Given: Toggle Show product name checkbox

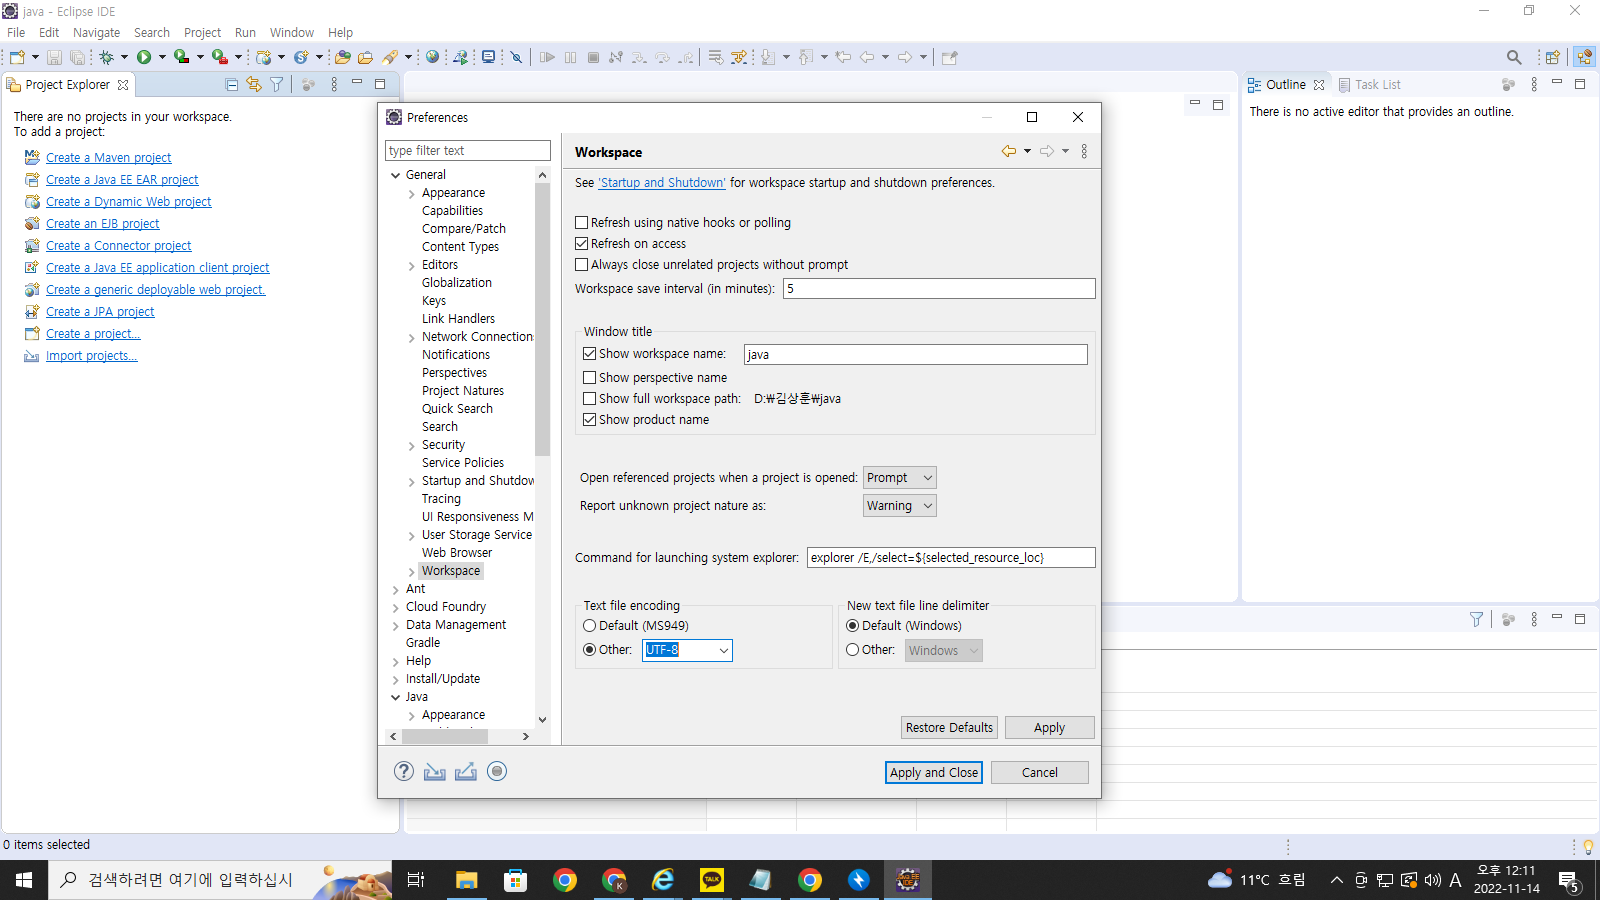Looking at the screenshot, I should [x=590, y=420].
